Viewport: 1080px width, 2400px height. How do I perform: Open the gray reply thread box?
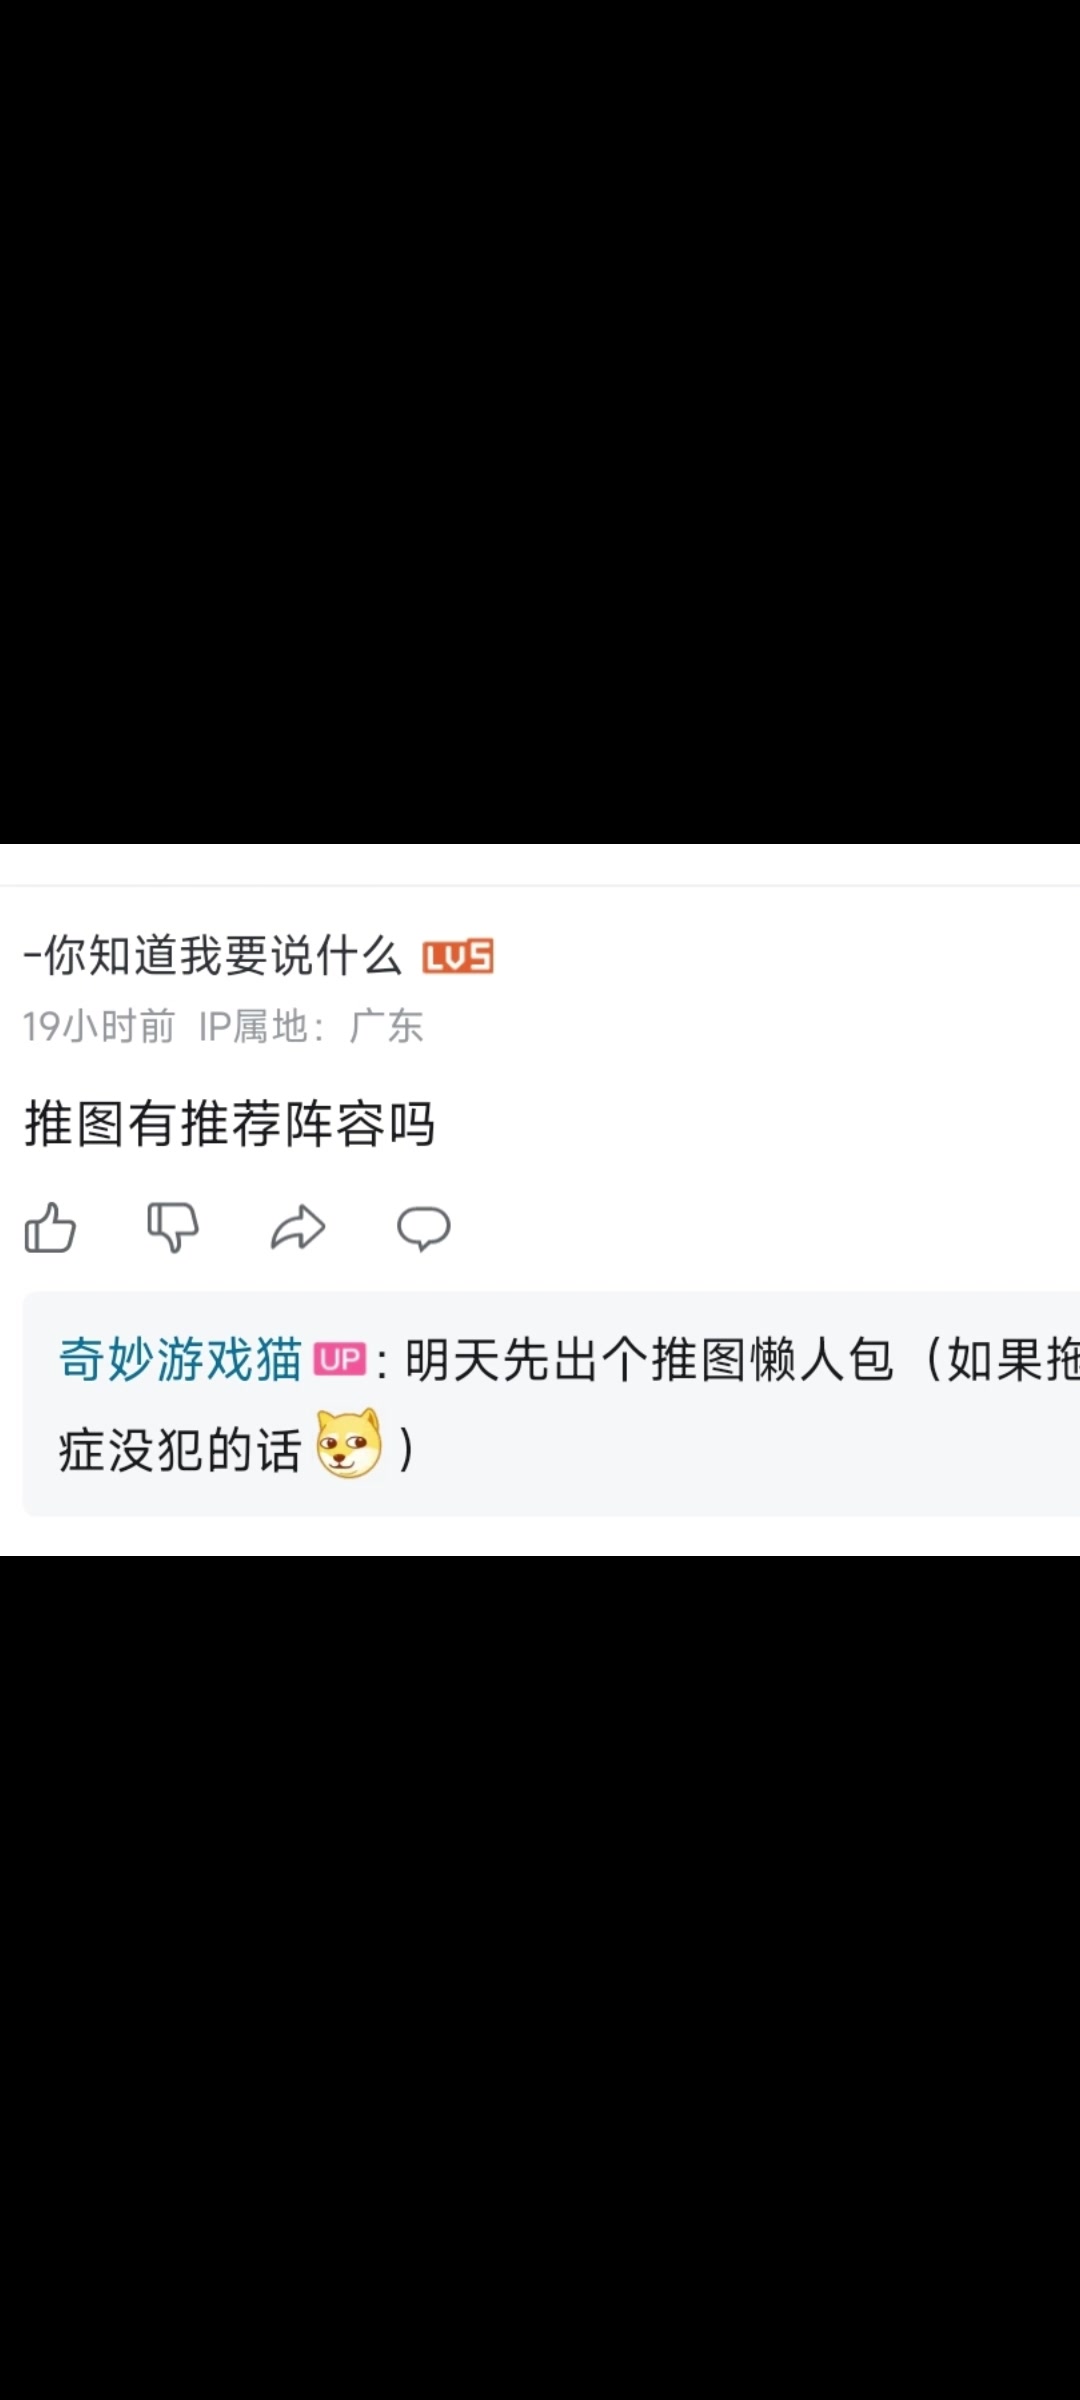click(551, 1404)
